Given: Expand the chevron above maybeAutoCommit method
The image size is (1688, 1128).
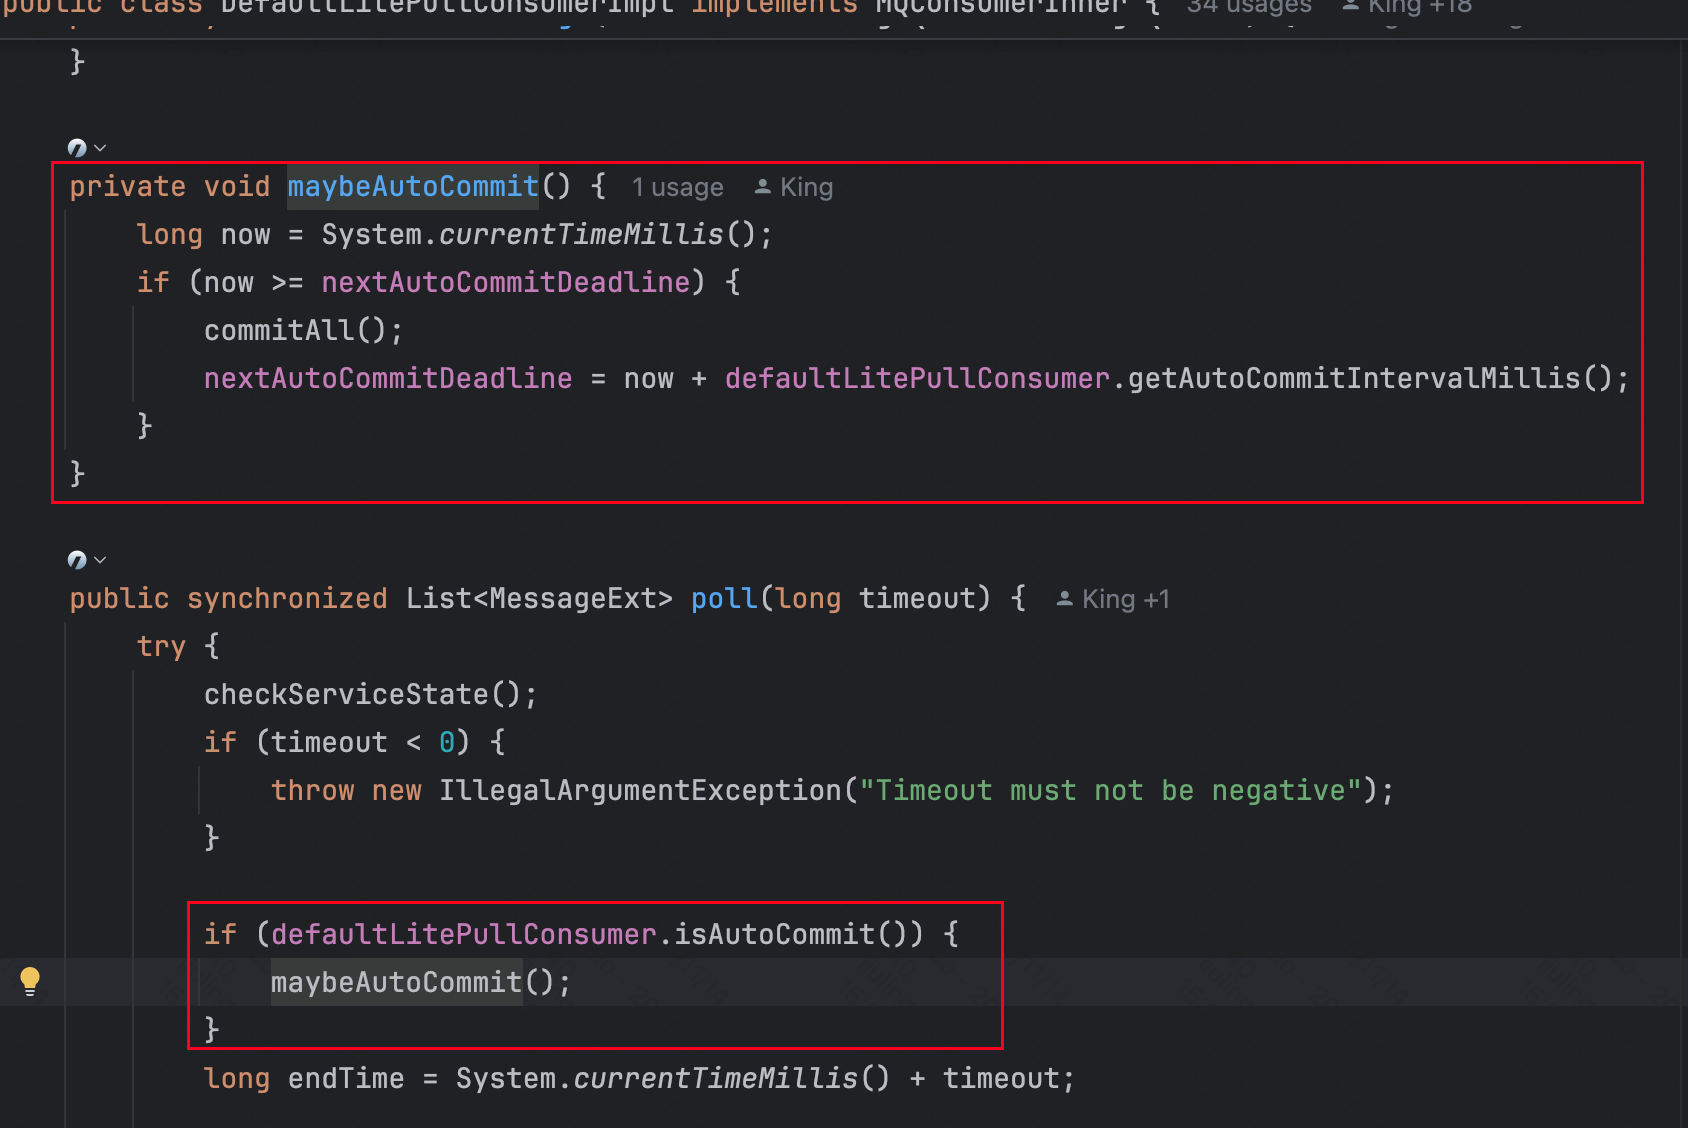Looking at the screenshot, I should pyautogui.click(x=100, y=148).
